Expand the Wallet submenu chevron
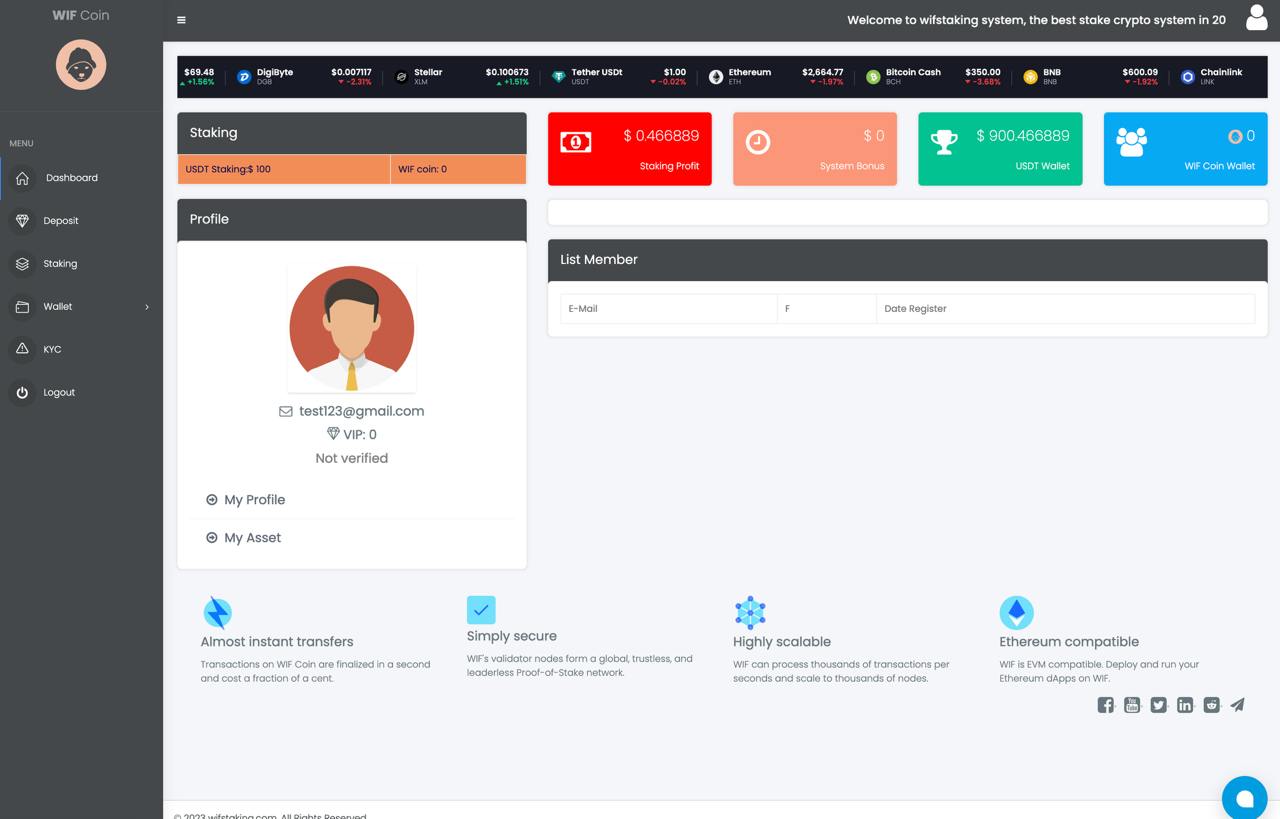The width and height of the screenshot is (1280, 819). 147,307
